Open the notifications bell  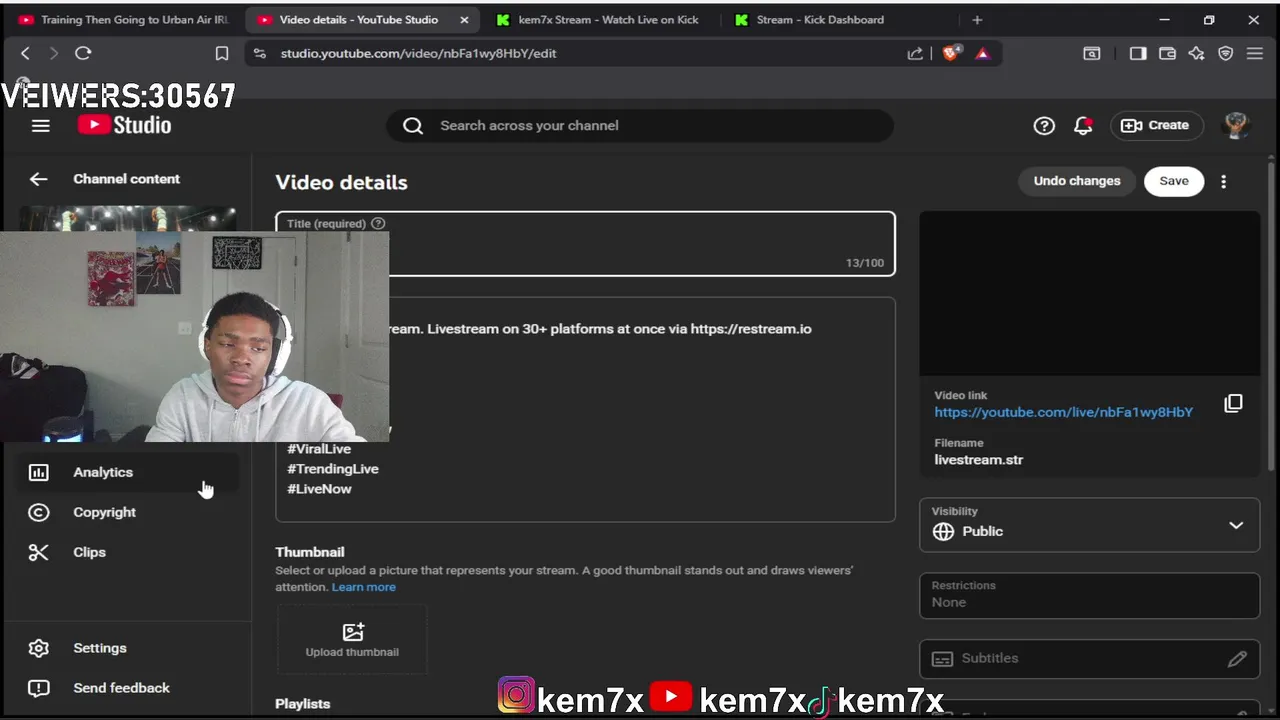coord(1083,125)
